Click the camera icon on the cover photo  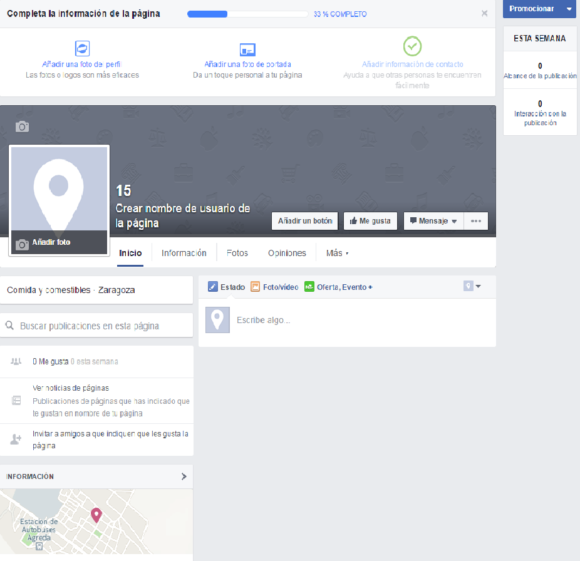22,127
